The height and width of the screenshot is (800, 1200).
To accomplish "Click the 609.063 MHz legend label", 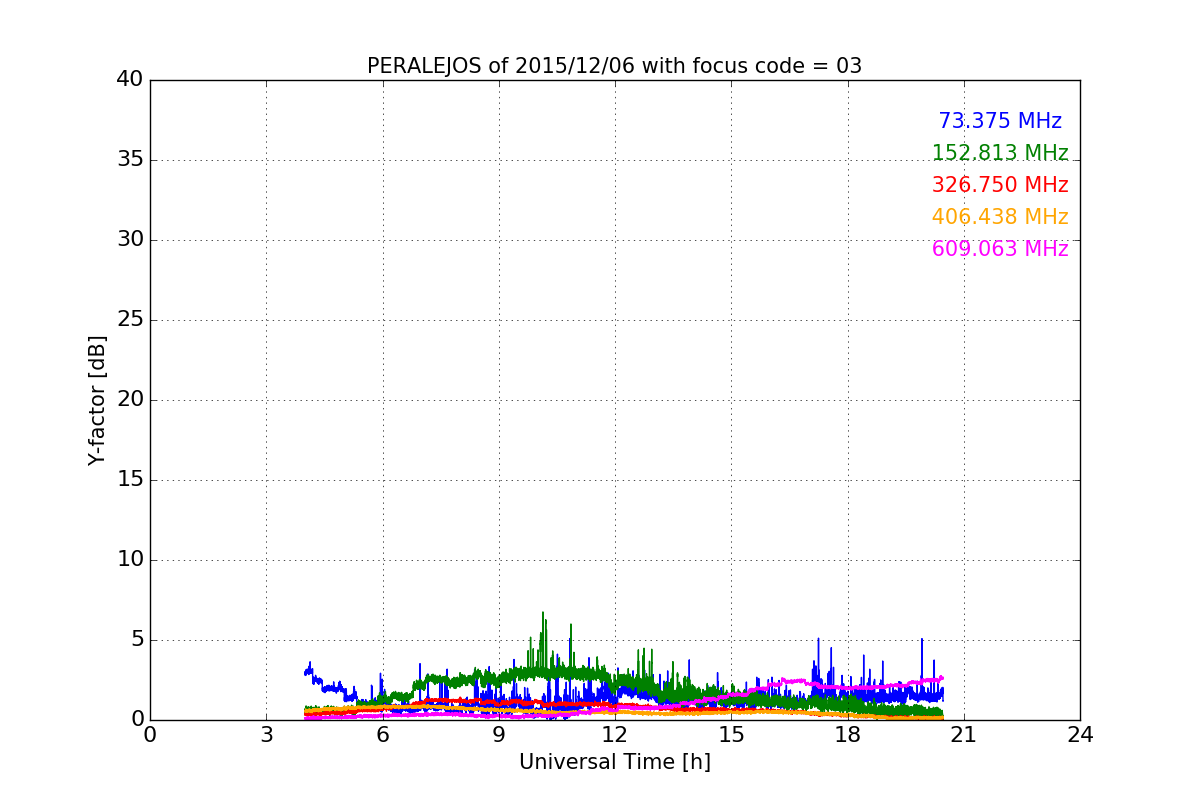I will pyautogui.click(x=1000, y=249).
